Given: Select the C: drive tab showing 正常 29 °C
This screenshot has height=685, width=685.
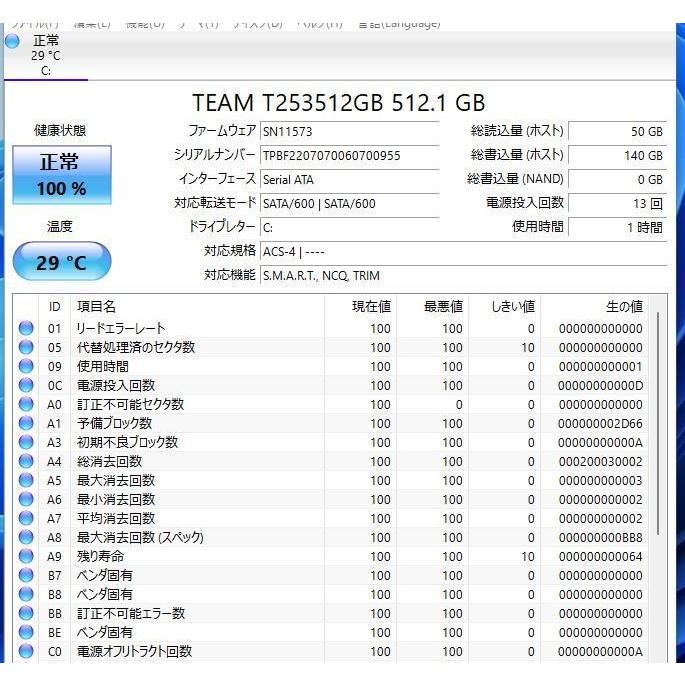Looking at the screenshot, I should pos(45,55).
